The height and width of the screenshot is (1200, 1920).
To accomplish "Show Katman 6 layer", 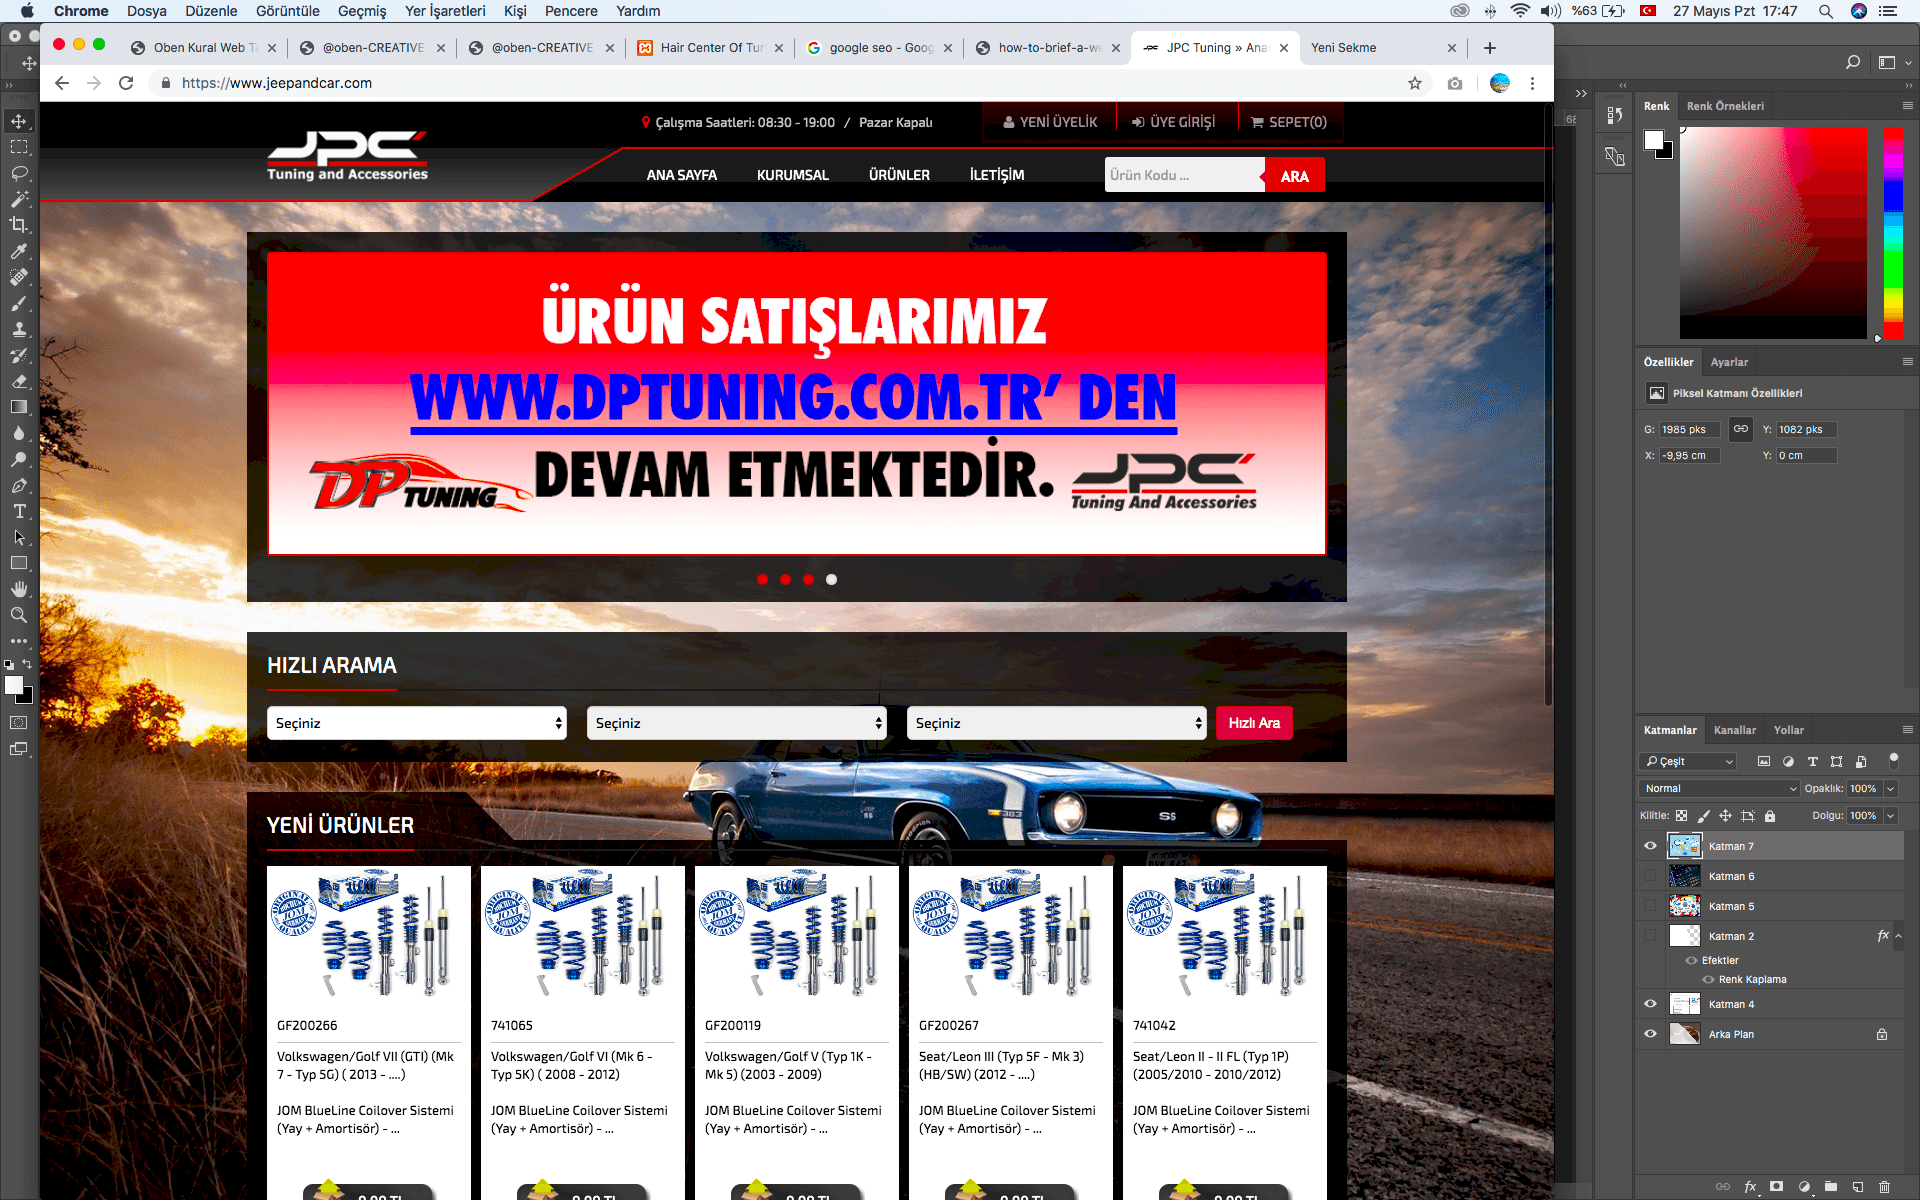I will click(1650, 876).
